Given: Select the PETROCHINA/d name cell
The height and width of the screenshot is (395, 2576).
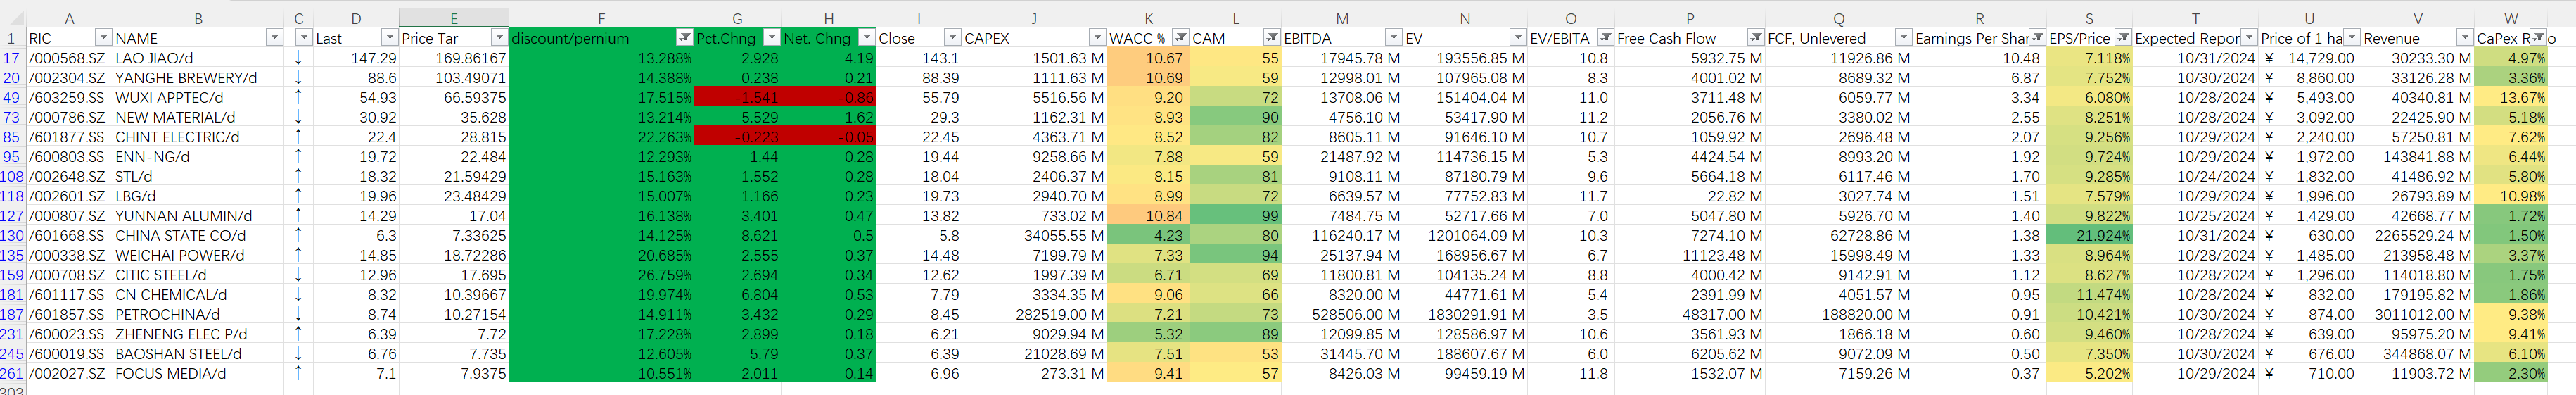Looking at the screenshot, I should point(198,314).
